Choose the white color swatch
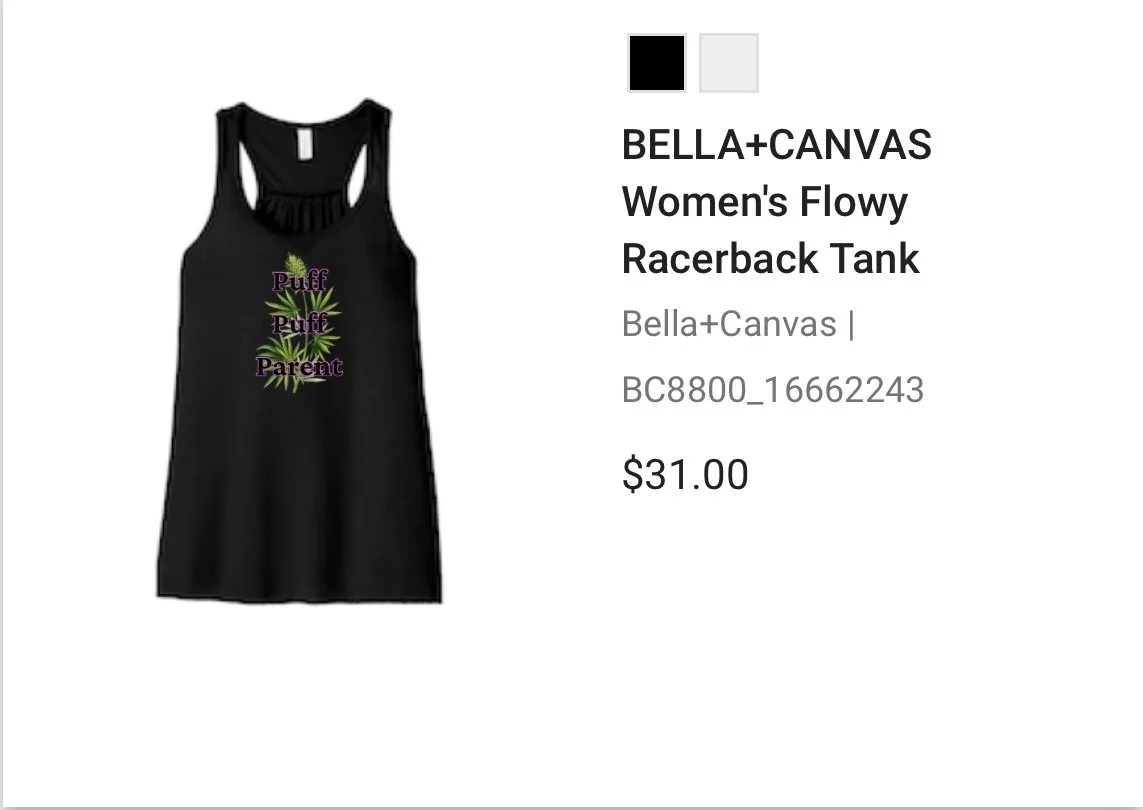This screenshot has width=1143, height=810. (729, 63)
